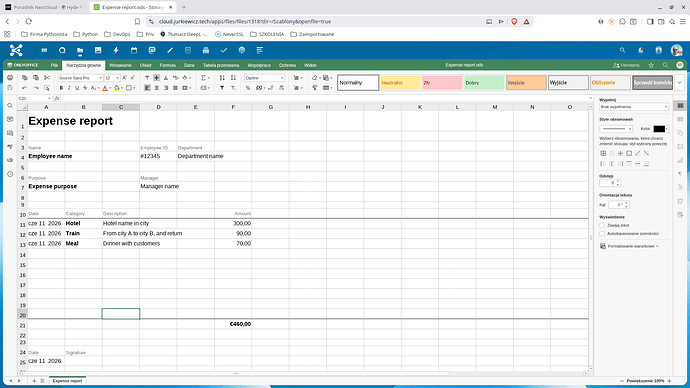690x388 pixels.
Task: Click zoom out minus in status bar
Action: (622, 381)
